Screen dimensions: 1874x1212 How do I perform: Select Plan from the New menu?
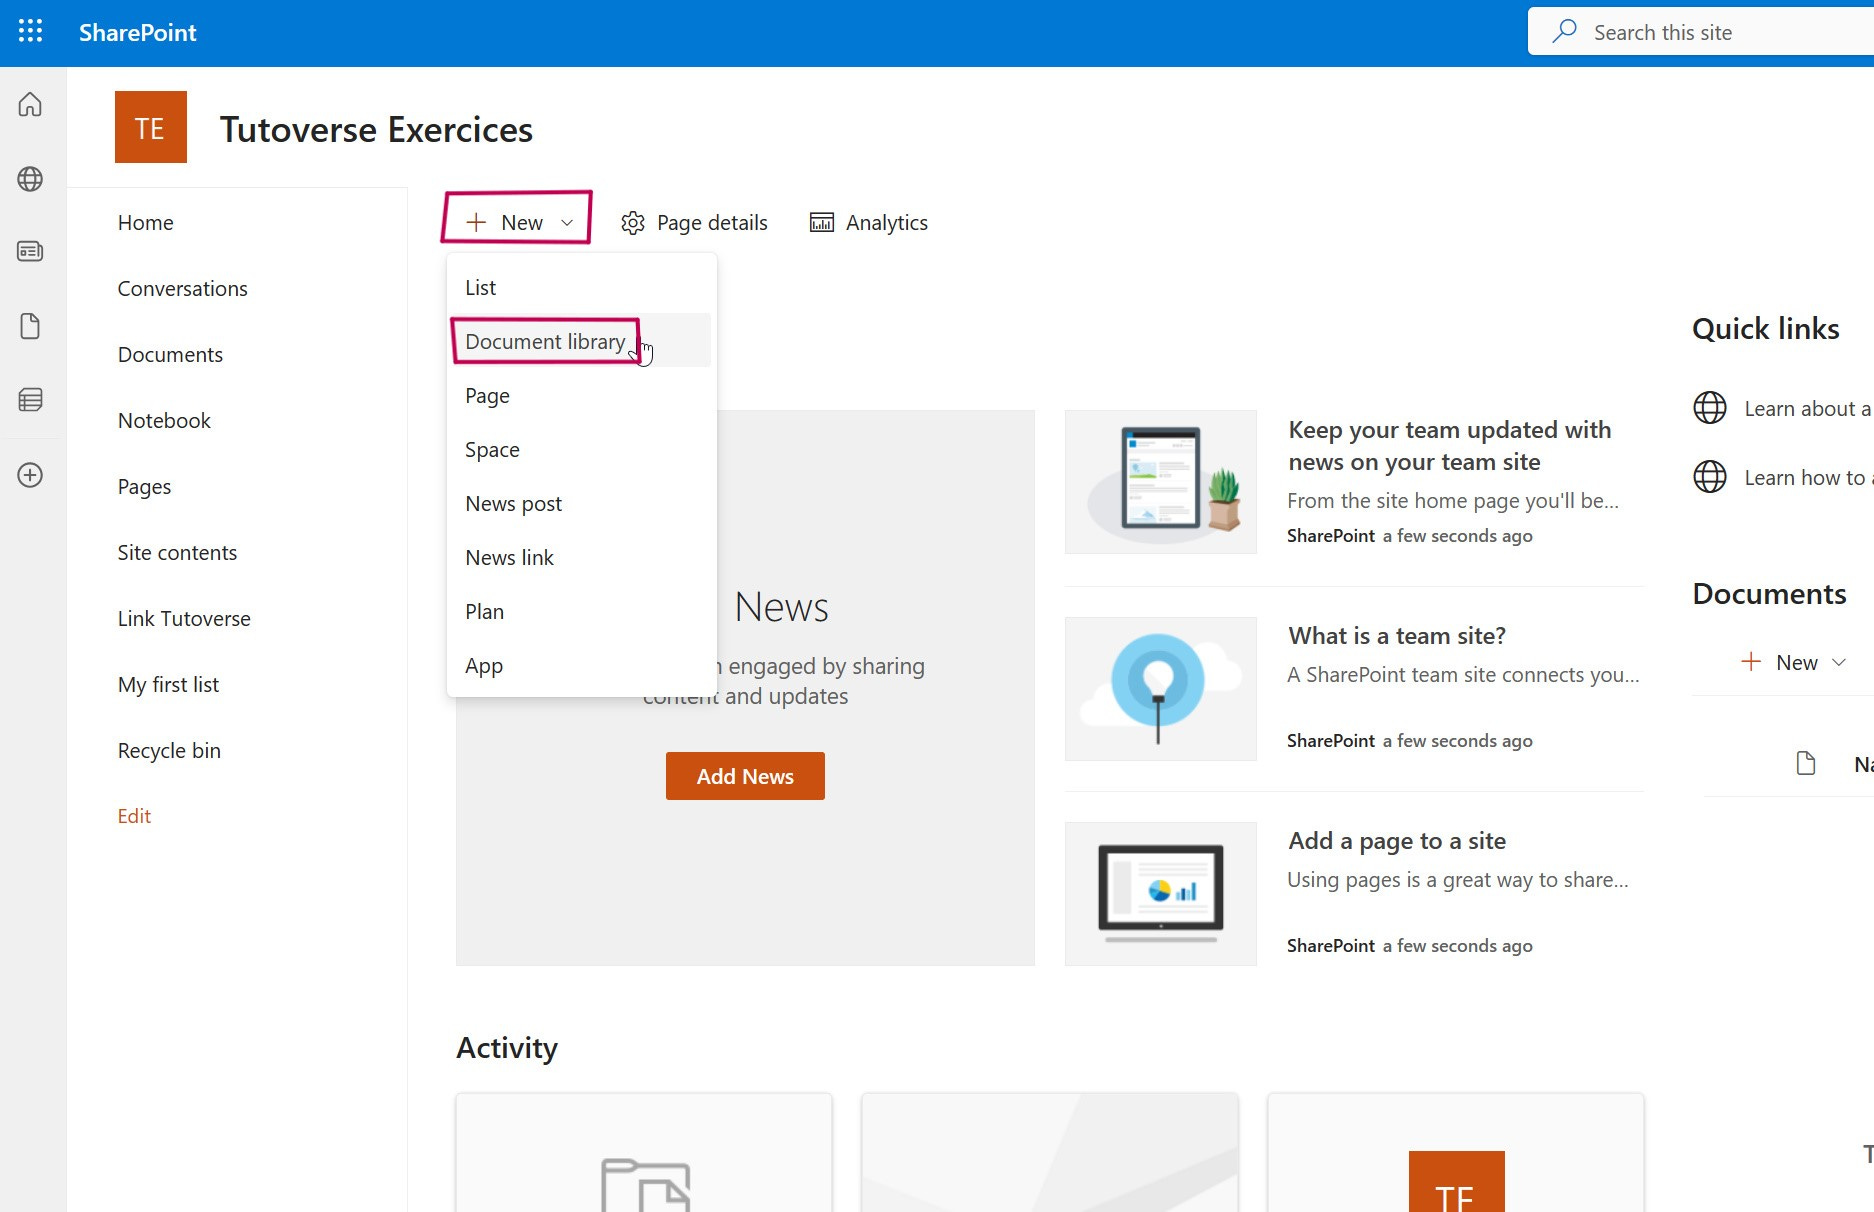click(x=578, y=612)
